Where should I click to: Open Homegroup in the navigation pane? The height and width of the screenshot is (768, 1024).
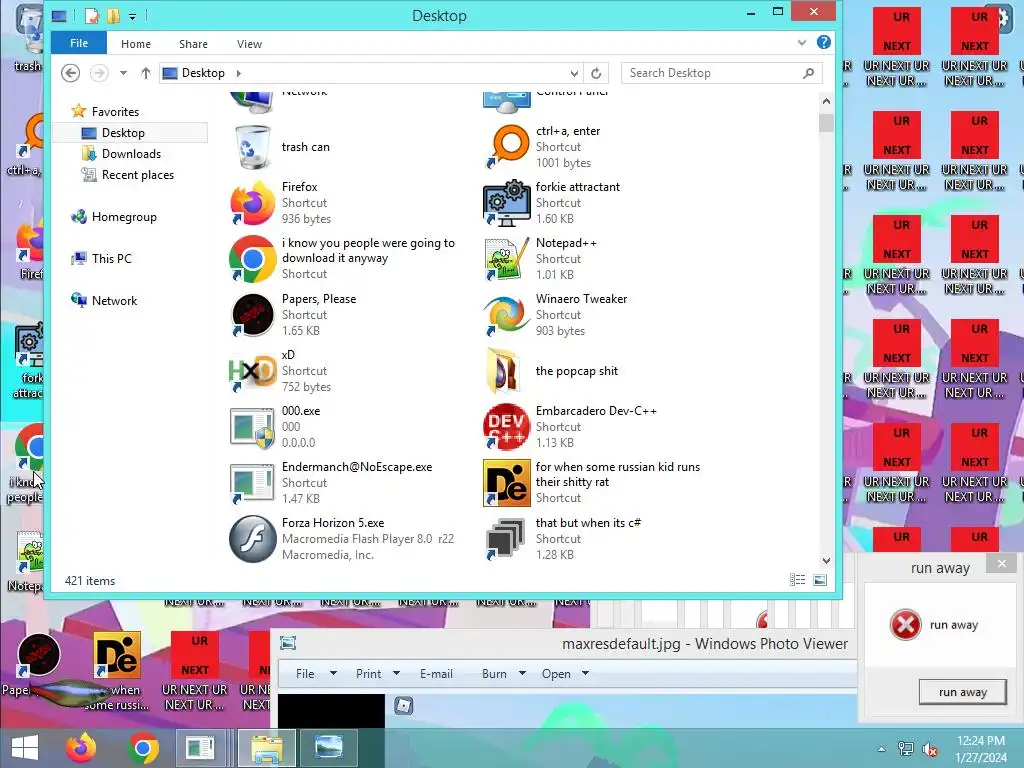point(124,217)
